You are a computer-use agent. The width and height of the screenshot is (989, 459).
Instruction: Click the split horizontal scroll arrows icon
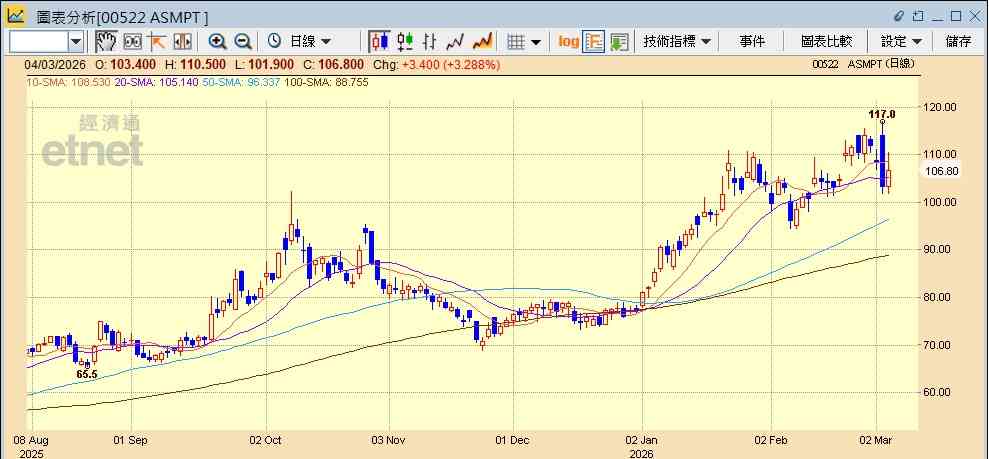[182, 42]
